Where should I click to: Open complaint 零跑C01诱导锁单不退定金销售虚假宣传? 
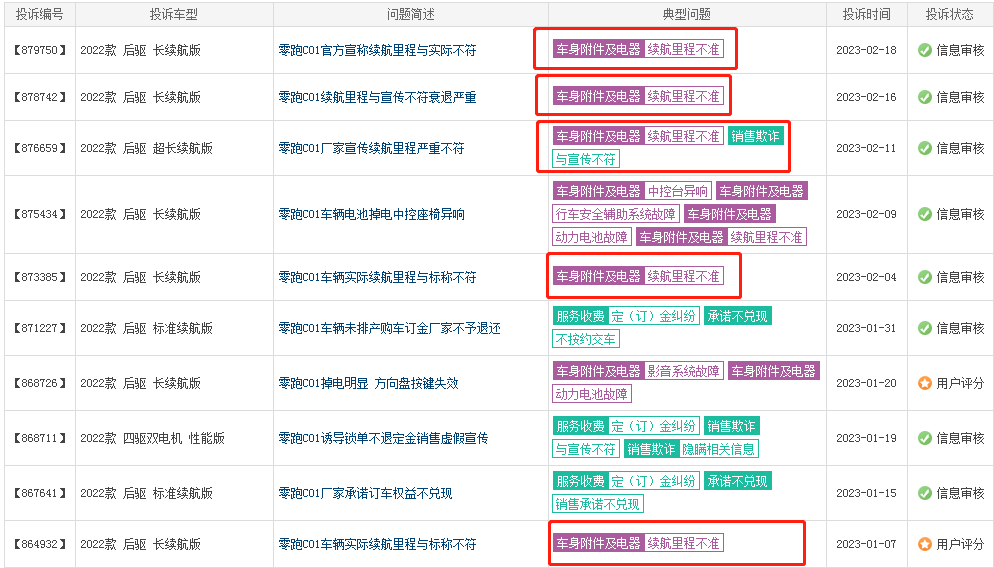tap(384, 438)
